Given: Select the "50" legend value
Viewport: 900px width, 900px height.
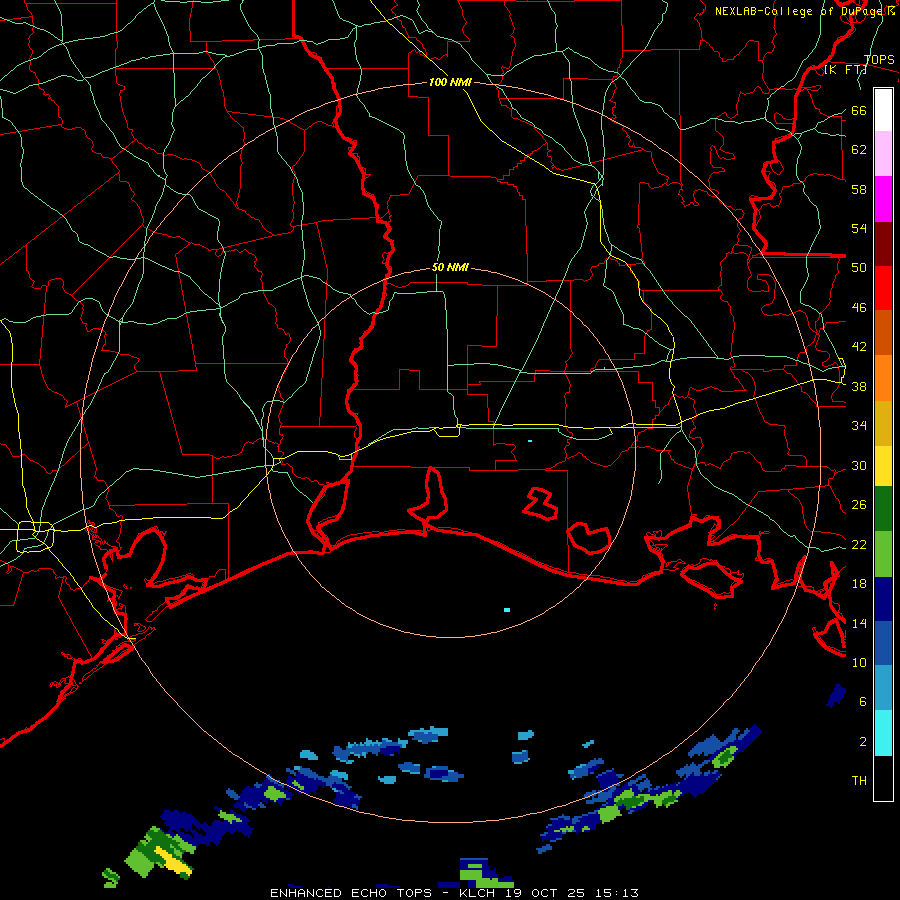Looking at the screenshot, I should click(859, 268).
